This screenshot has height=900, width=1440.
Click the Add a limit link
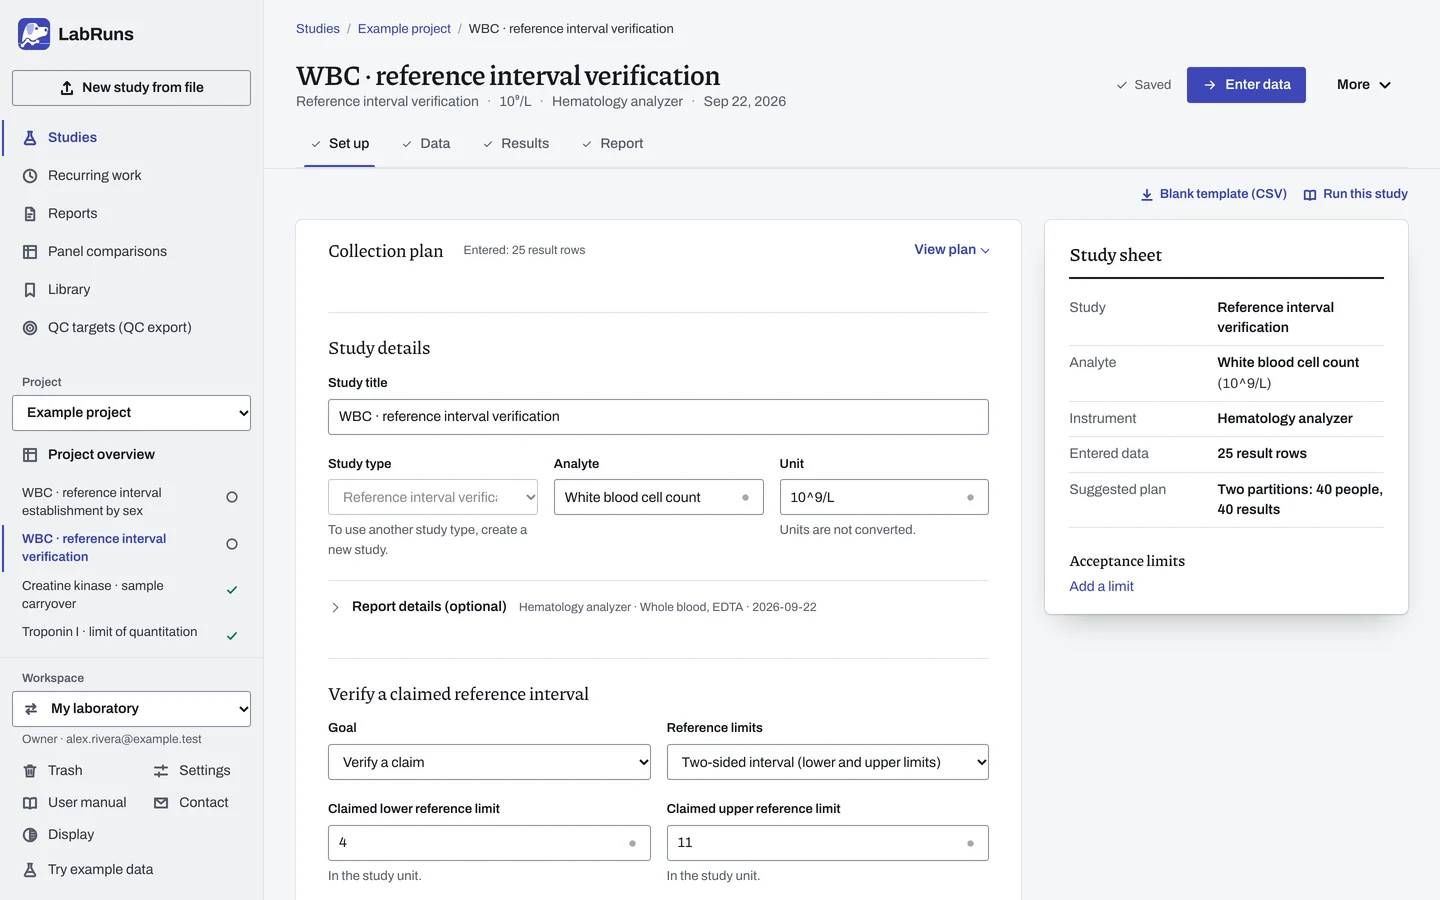pos(1101,587)
